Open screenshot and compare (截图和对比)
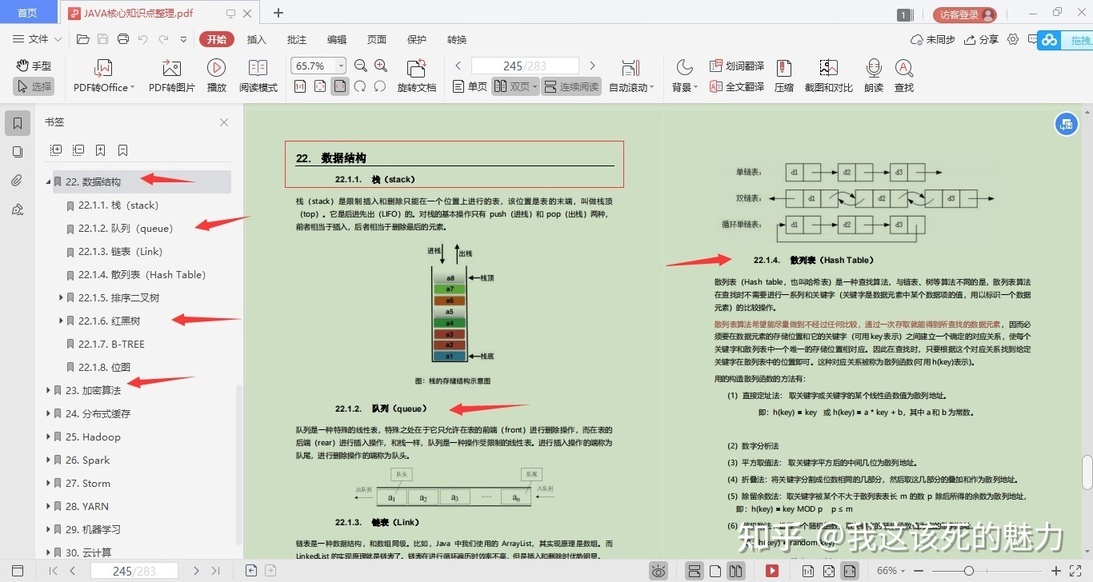Image resolution: width=1093 pixels, height=582 pixels. 828,76
